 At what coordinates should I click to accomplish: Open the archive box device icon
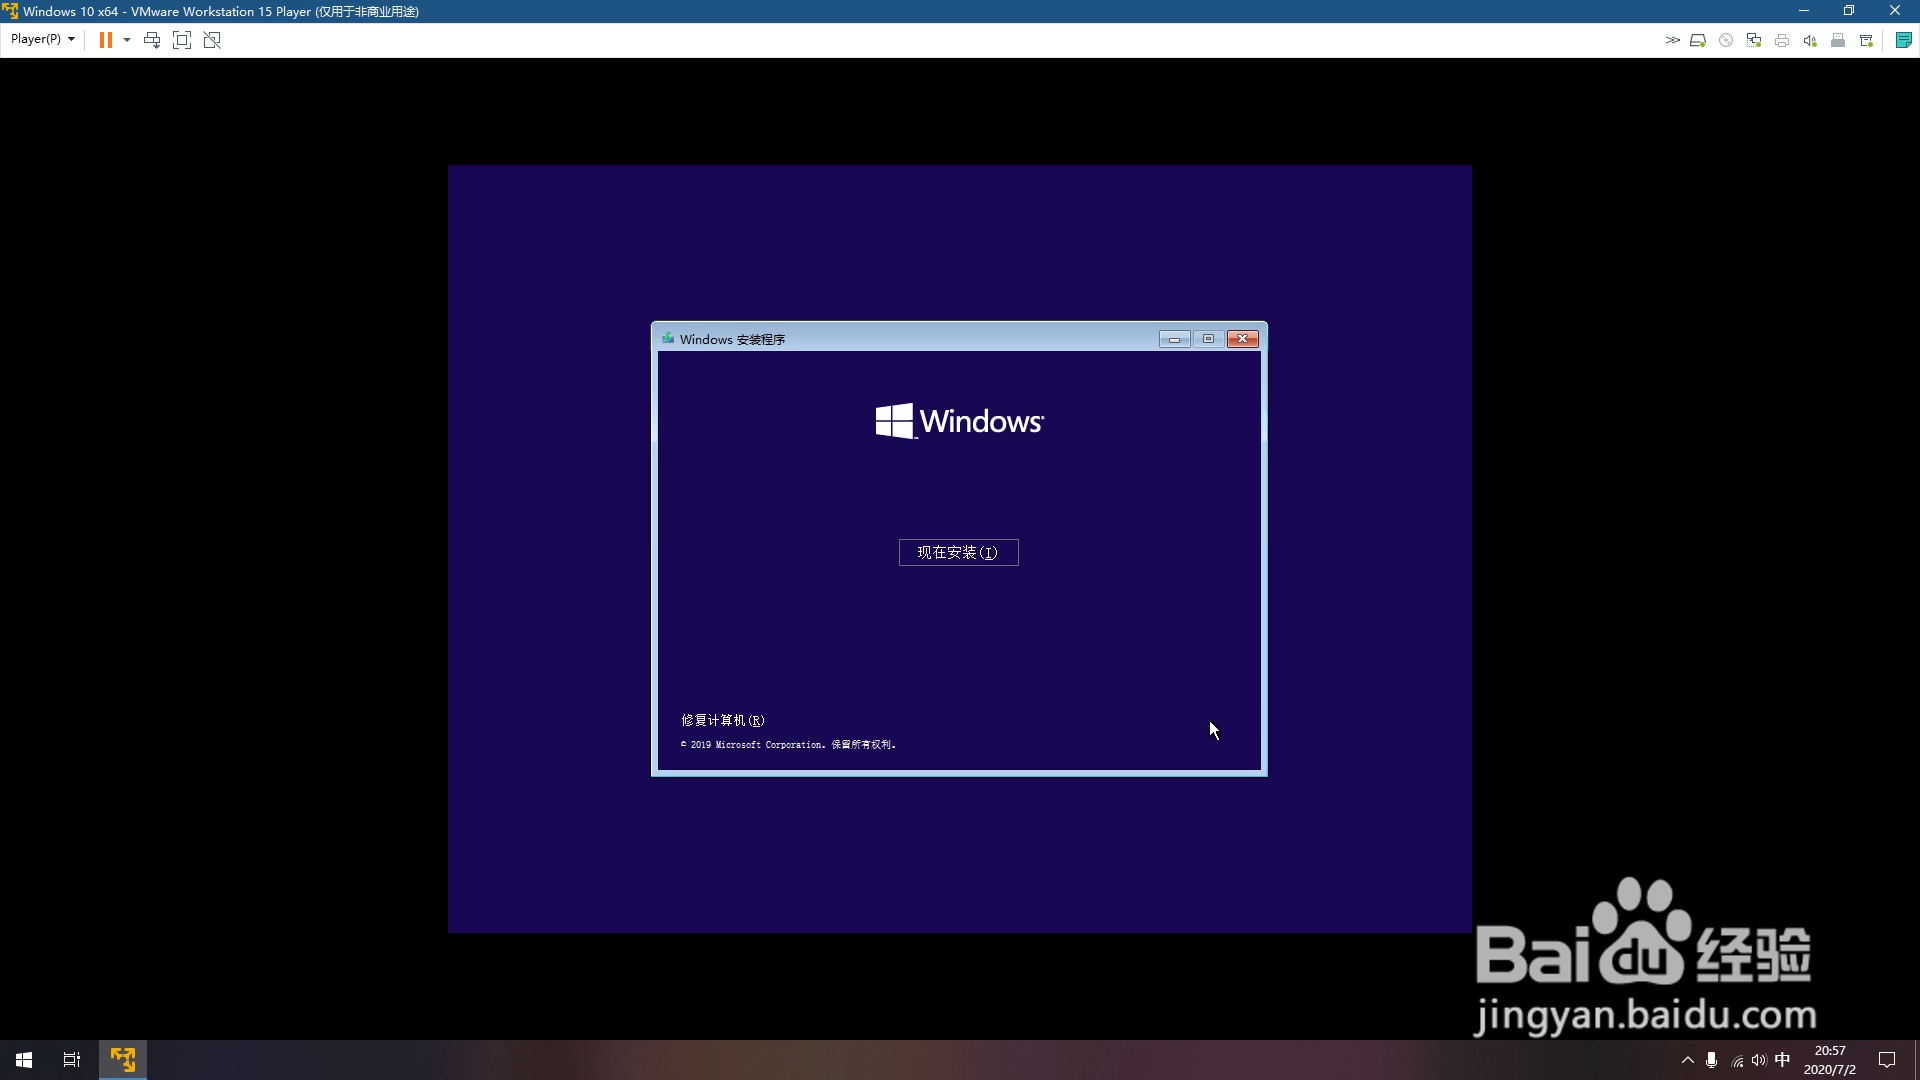click(1866, 40)
